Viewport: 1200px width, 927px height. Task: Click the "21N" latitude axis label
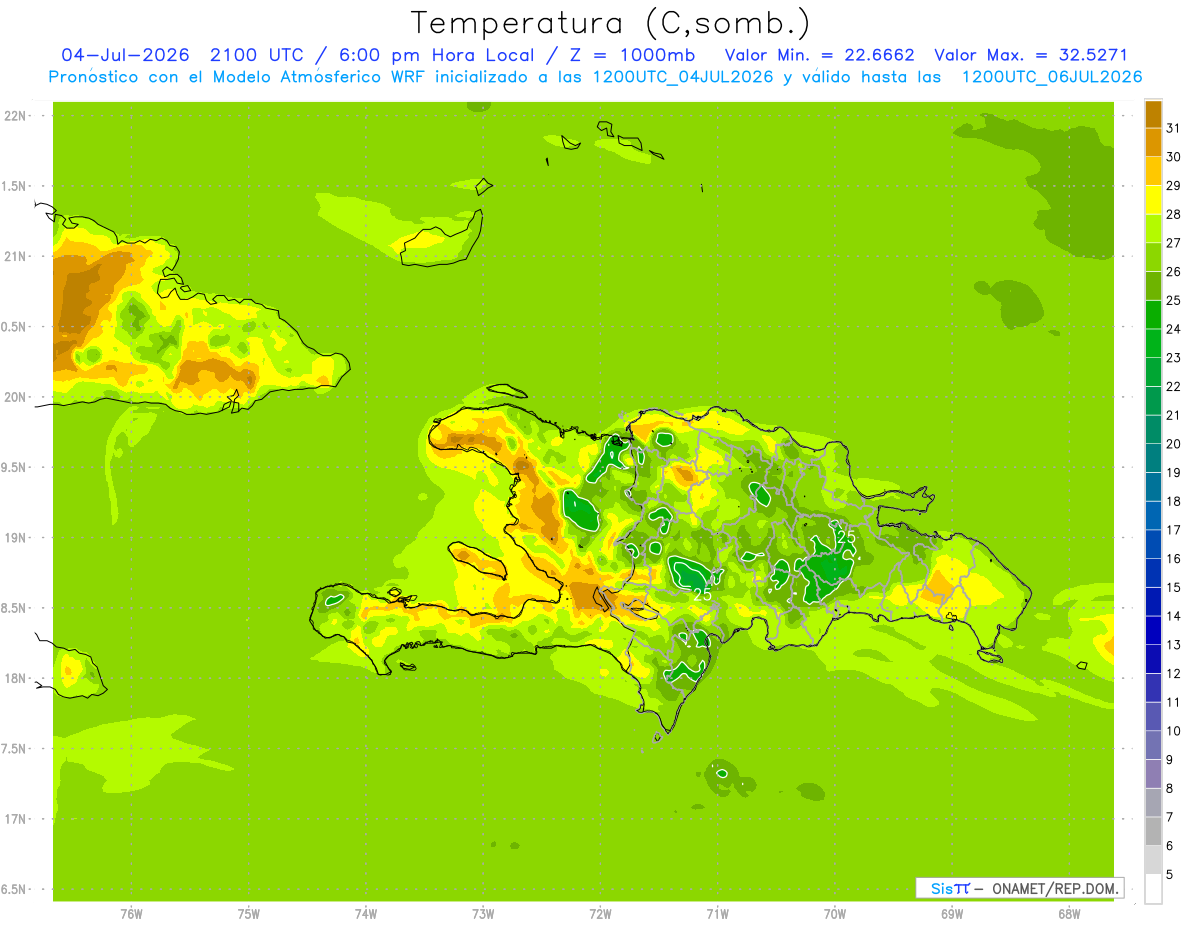pos(17,257)
